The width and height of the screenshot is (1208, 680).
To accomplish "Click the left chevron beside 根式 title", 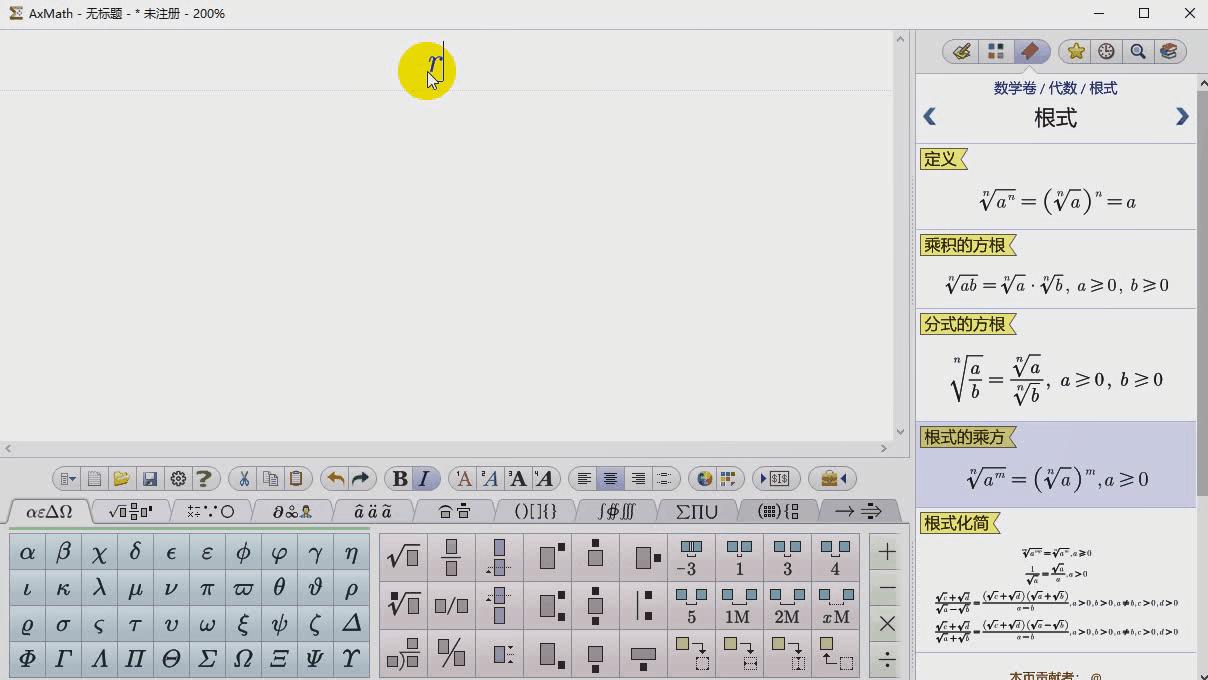I will pos(929,116).
